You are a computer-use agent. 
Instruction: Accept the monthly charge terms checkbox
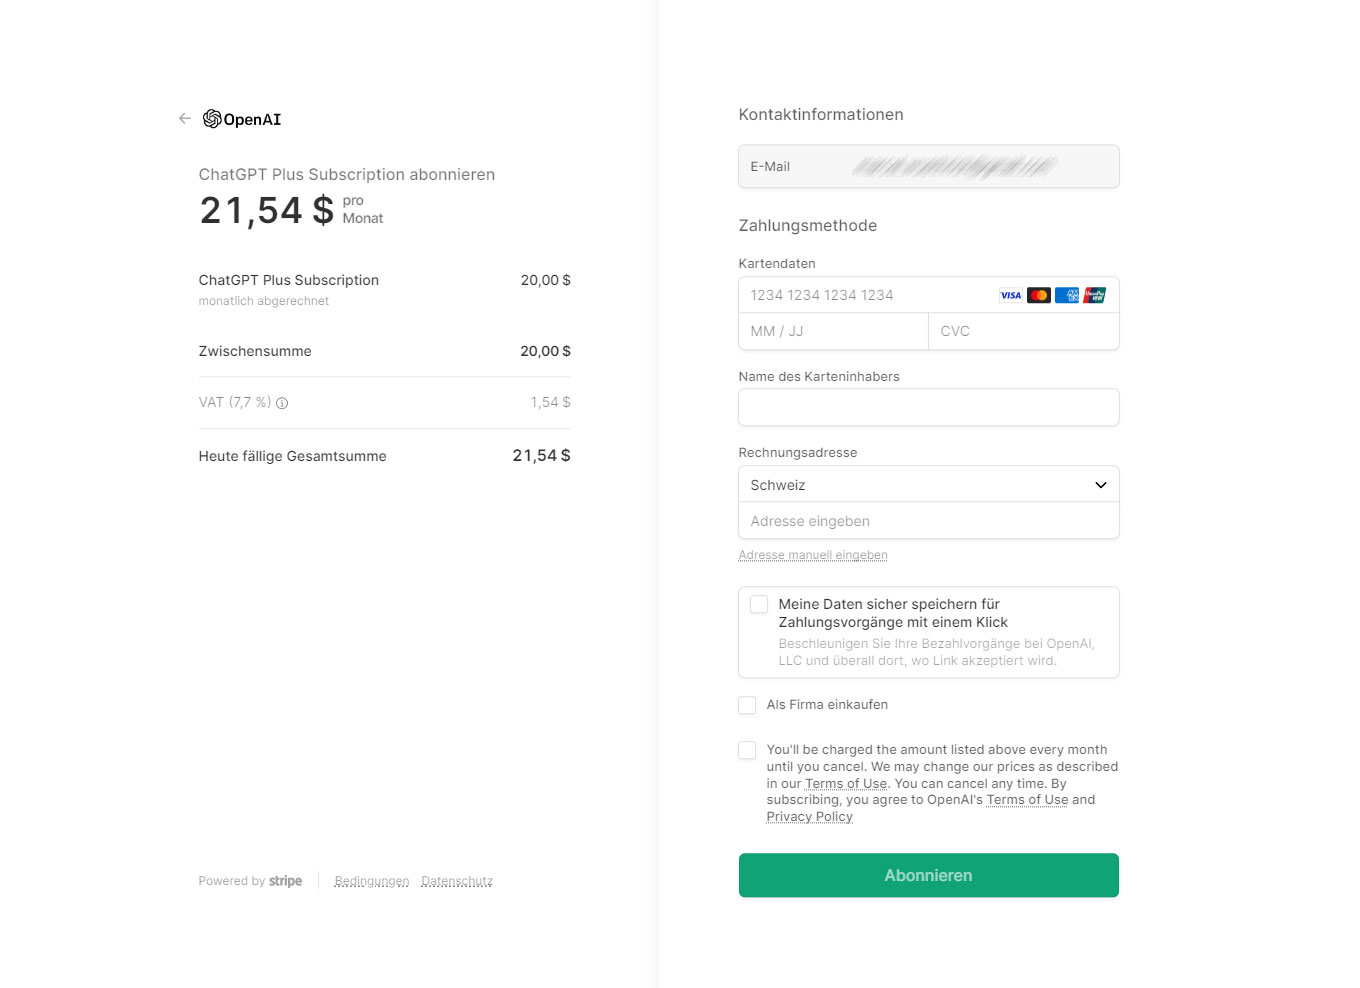tap(747, 750)
